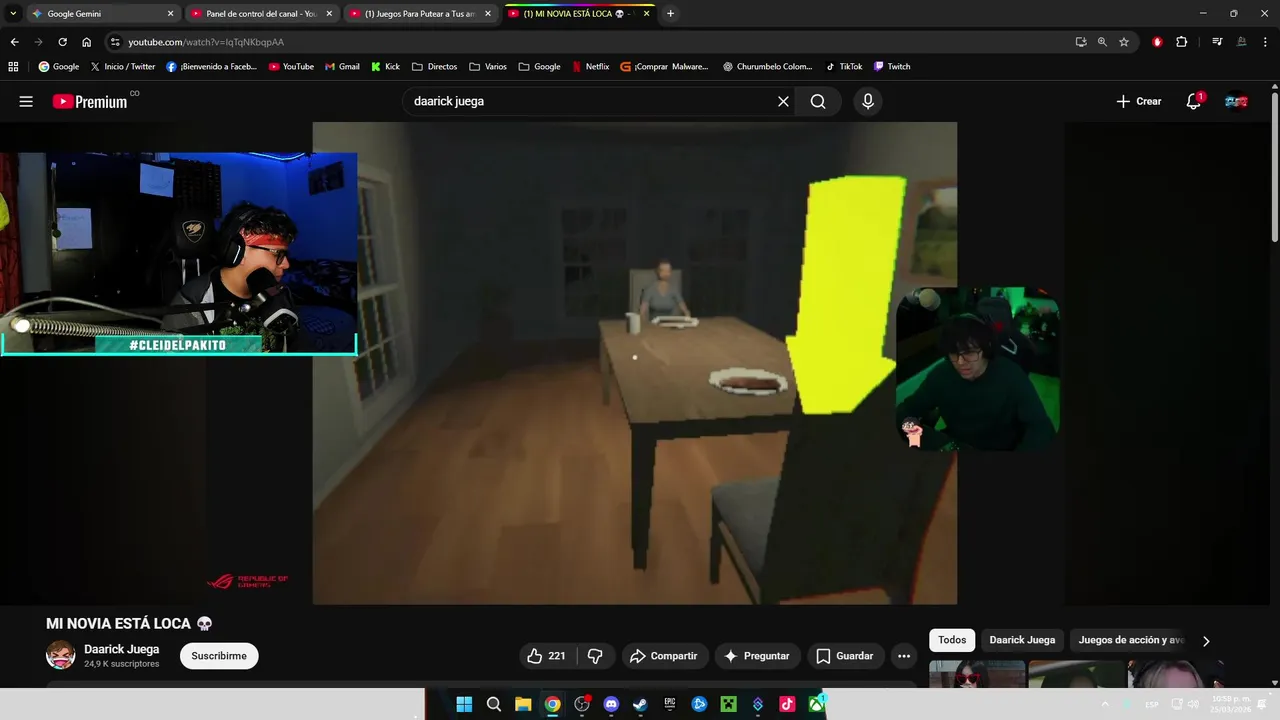Image resolution: width=1280 pixels, height=720 pixels.
Task: Go back with browser back arrow
Action: (x=14, y=42)
